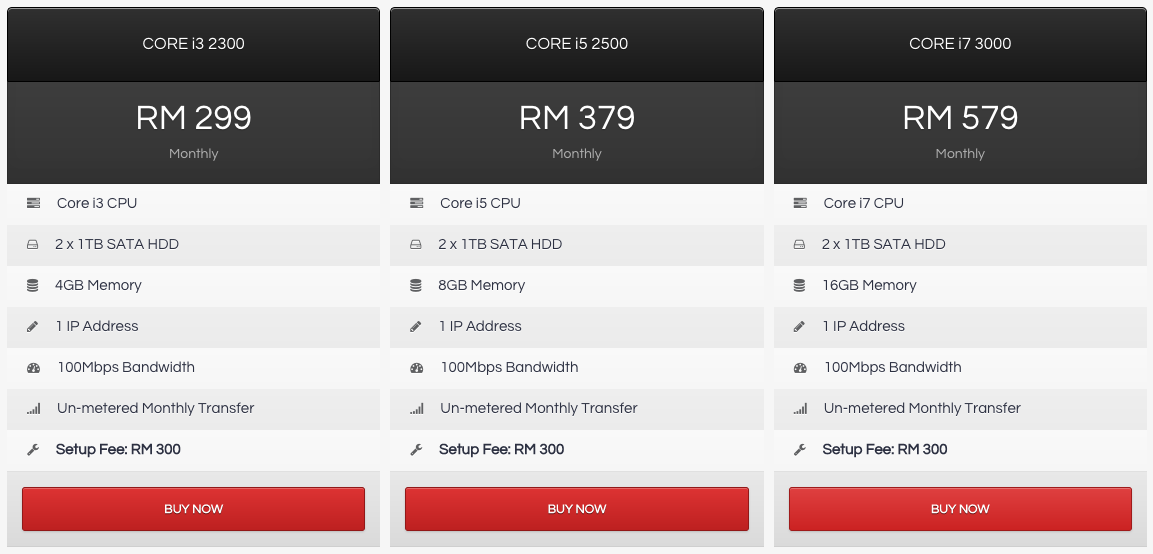The image size is (1153, 554).
Task: Click the Buy Now button for Core i5 2500
Action: point(576,508)
